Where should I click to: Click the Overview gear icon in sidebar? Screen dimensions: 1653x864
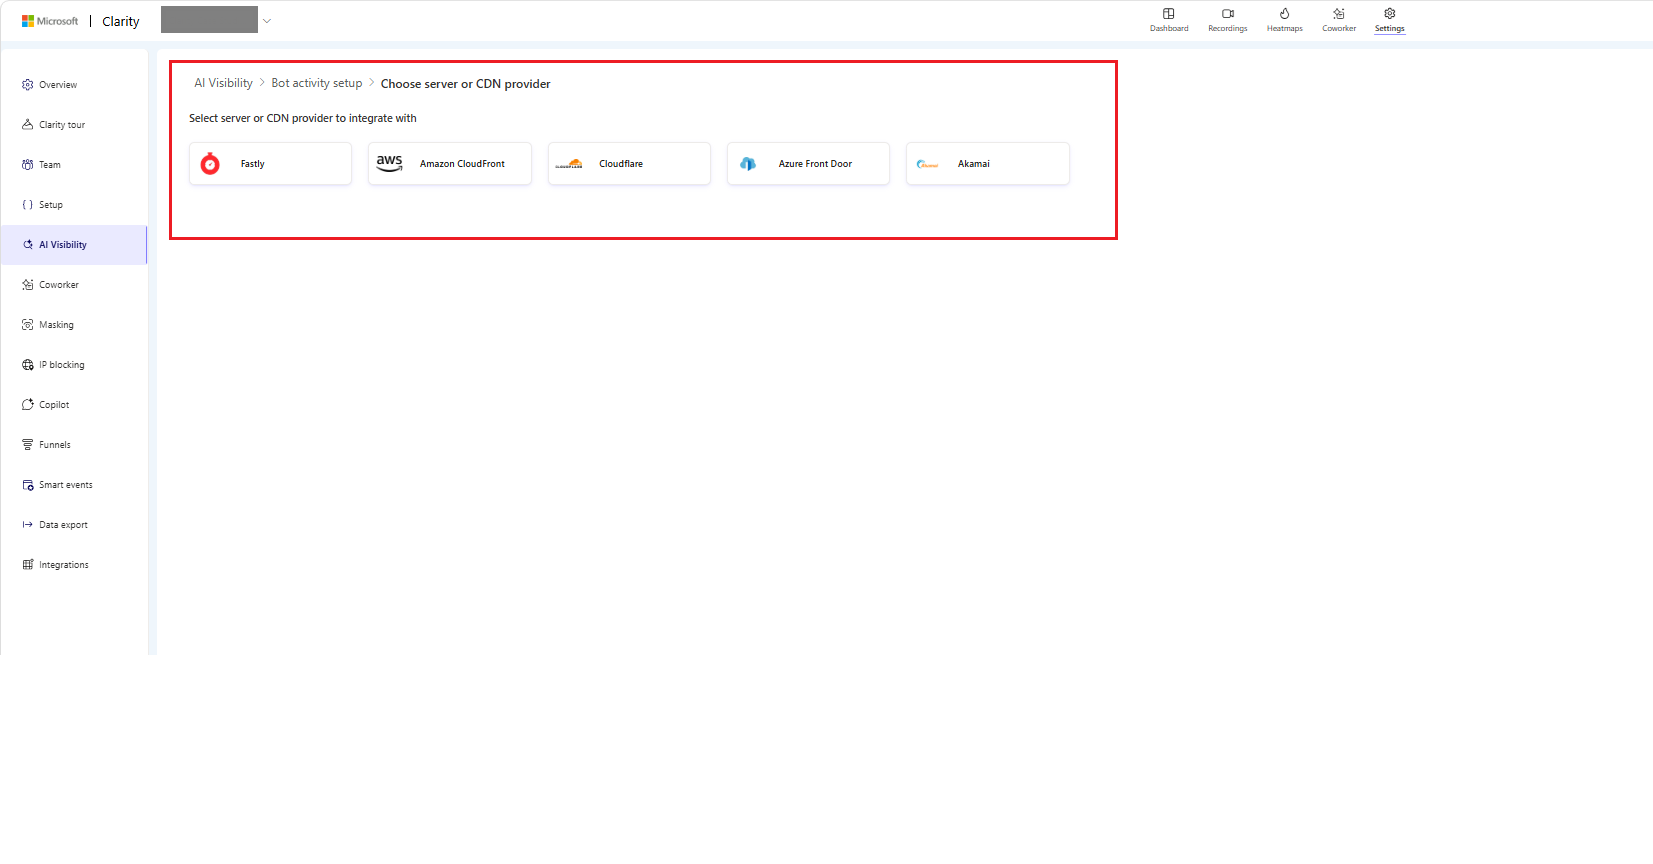(28, 85)
